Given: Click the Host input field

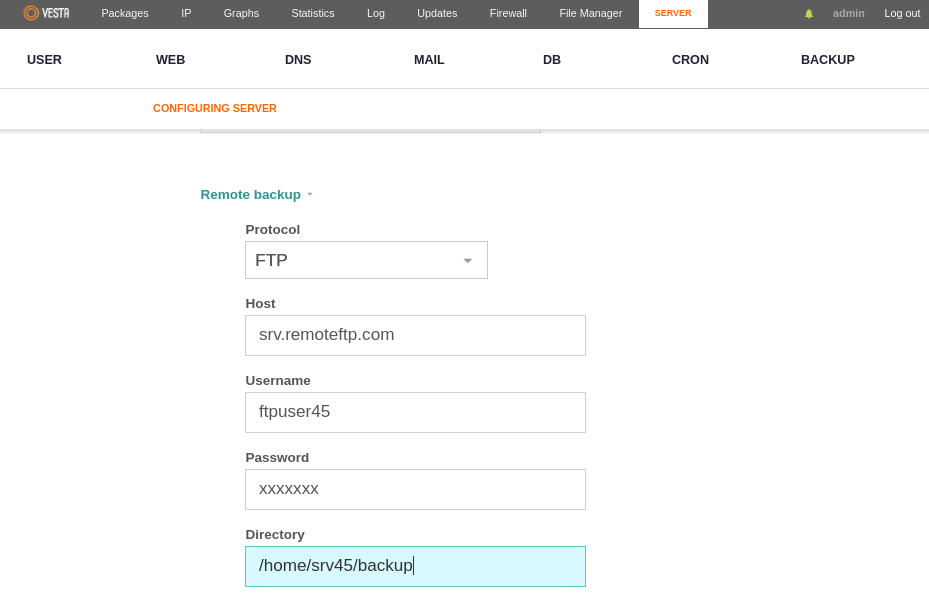Looking at the screenshot, I should [x=415, y=335].
